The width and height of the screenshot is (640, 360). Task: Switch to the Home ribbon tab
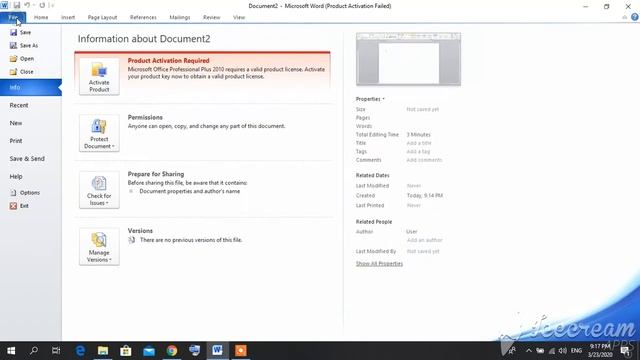pos(41,18)
